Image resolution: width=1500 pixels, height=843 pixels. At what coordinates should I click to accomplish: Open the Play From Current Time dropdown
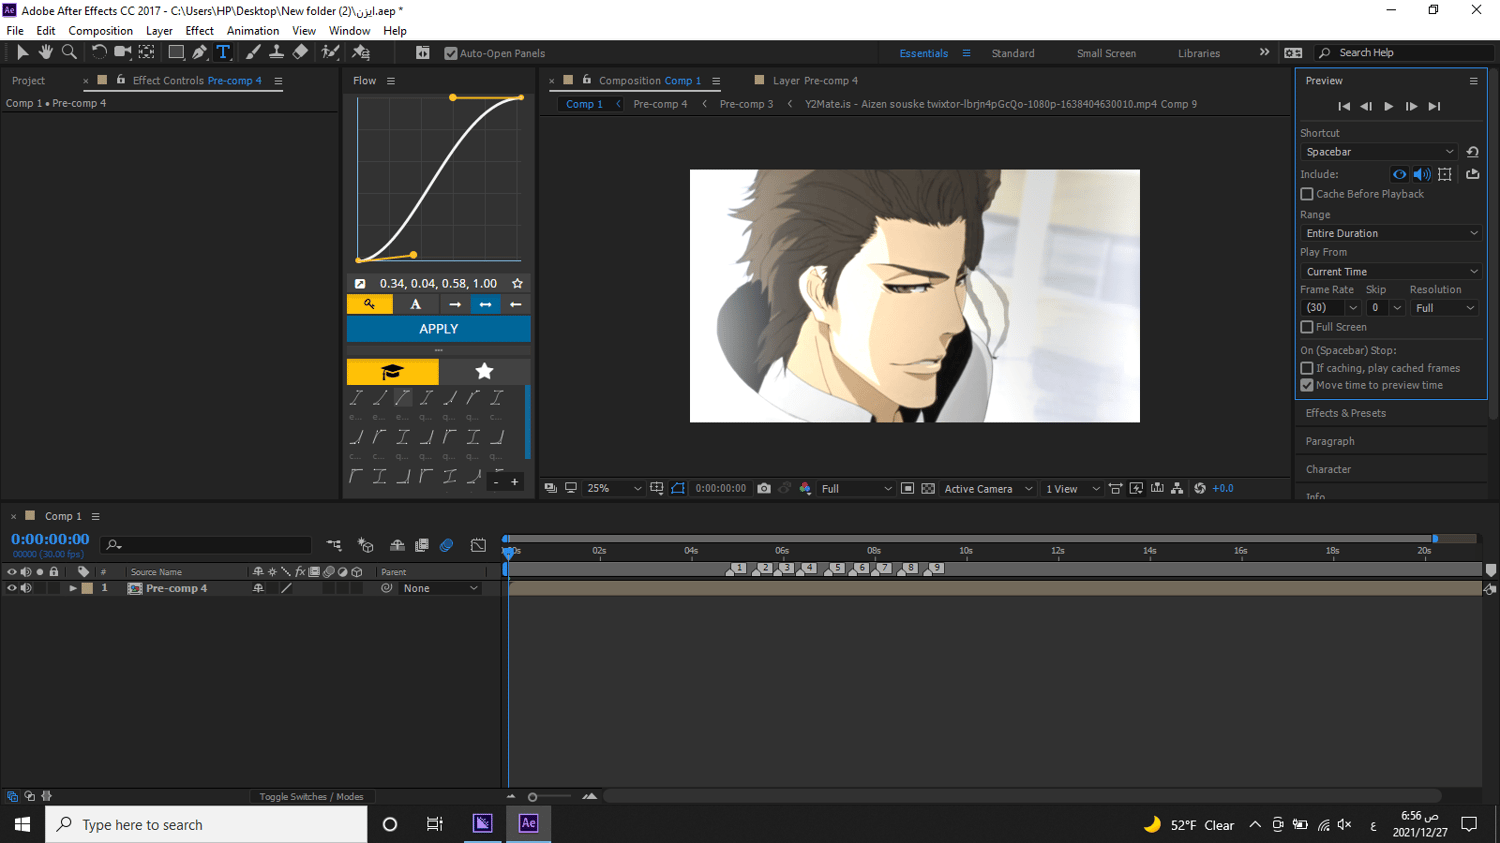click(x=1391, y=271)
